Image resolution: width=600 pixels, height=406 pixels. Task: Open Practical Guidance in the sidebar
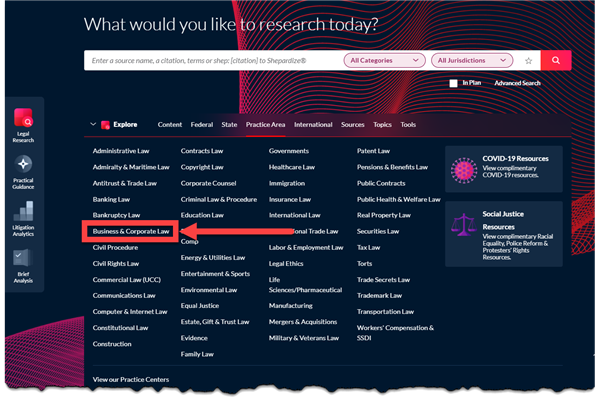pos(23,172)
